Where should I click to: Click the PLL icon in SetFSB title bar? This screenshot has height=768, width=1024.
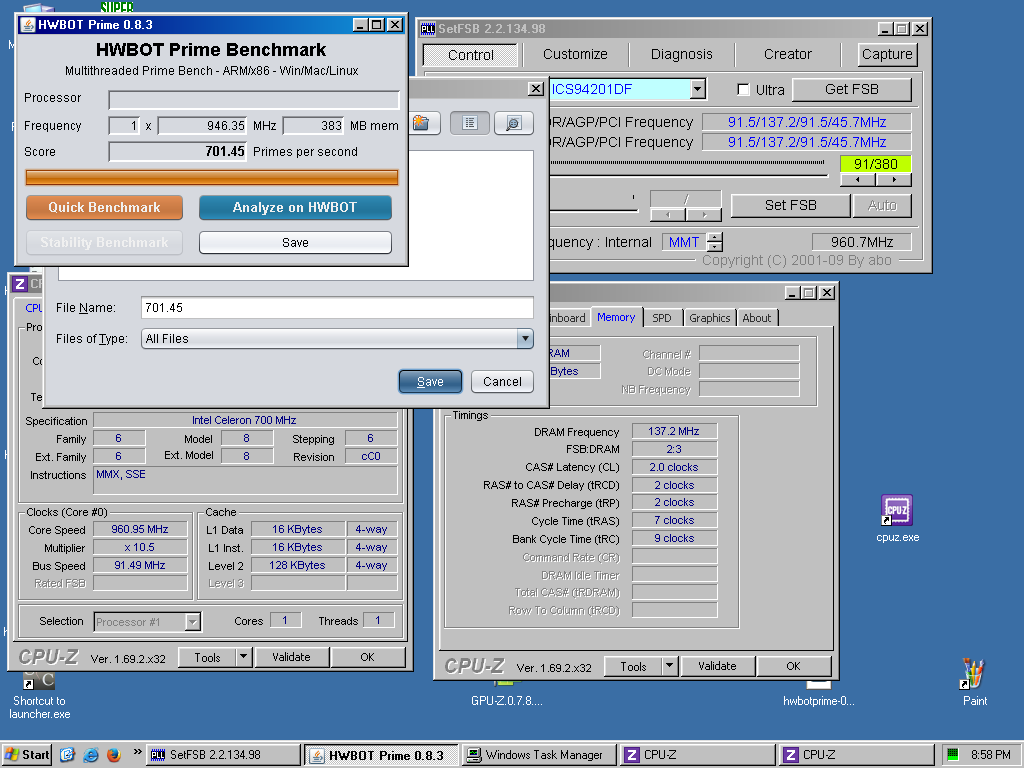point(428,29)
